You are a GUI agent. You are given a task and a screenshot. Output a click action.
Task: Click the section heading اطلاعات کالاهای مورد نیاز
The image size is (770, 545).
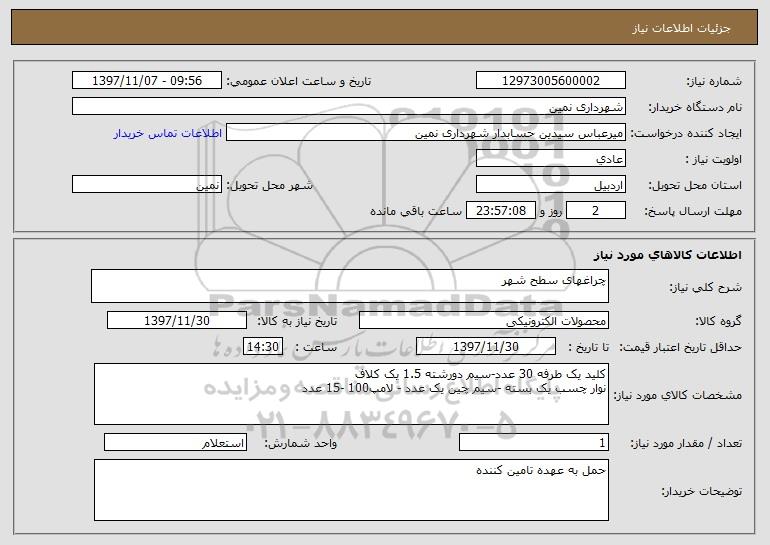(667, 255)
